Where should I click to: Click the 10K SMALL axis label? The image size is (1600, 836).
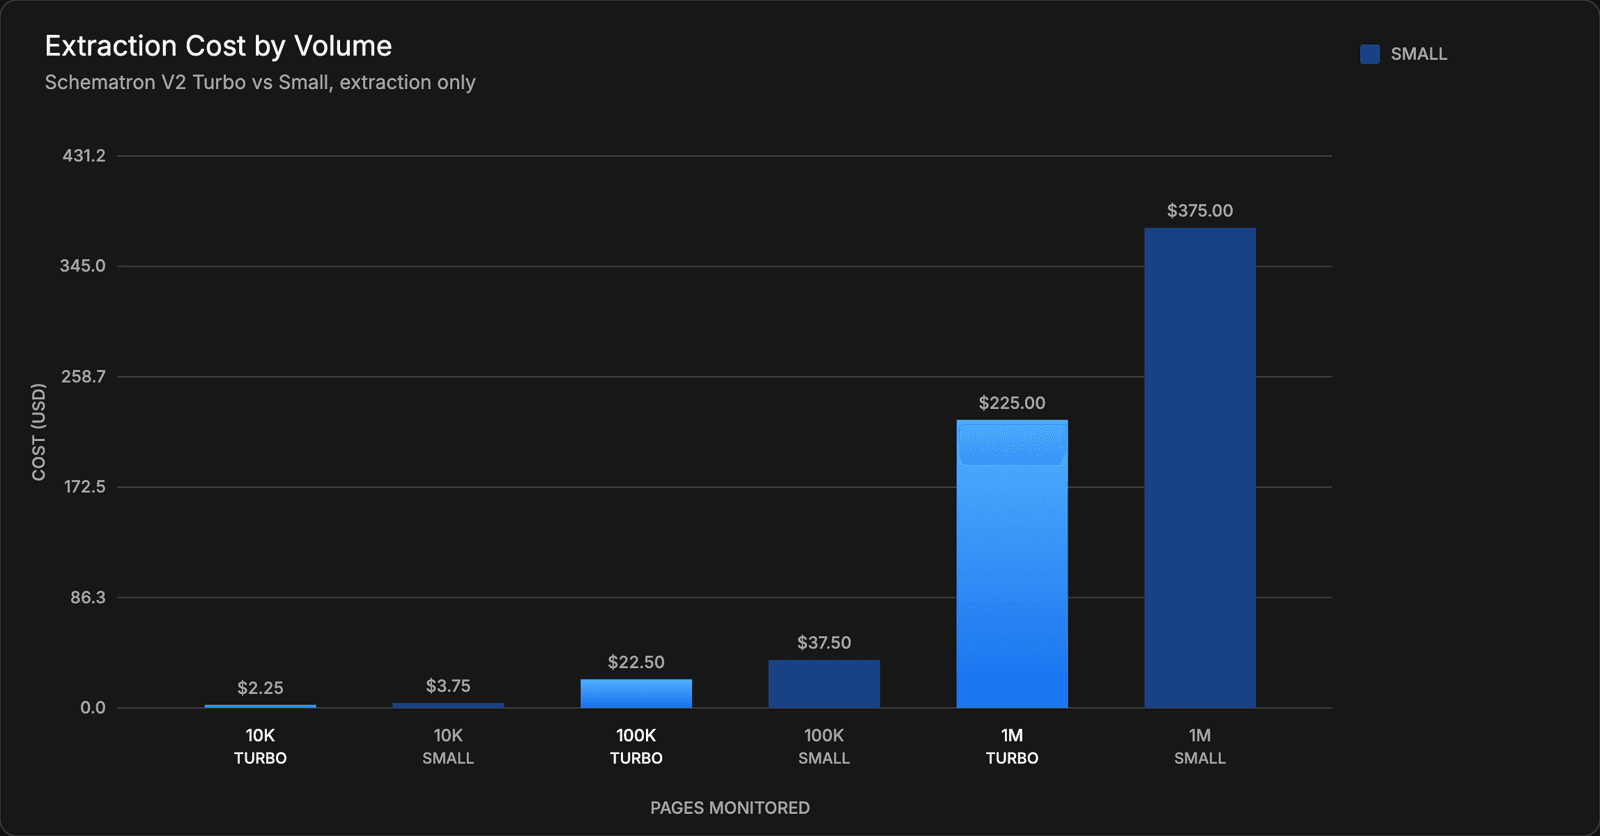pos(448,746)
